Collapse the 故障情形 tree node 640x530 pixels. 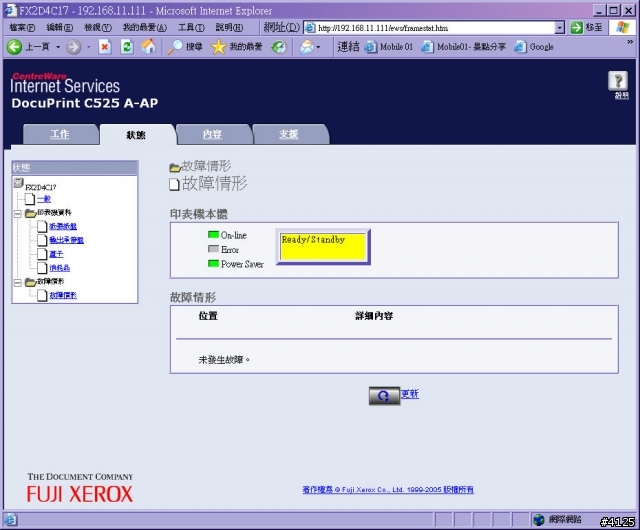coord(18,283)
